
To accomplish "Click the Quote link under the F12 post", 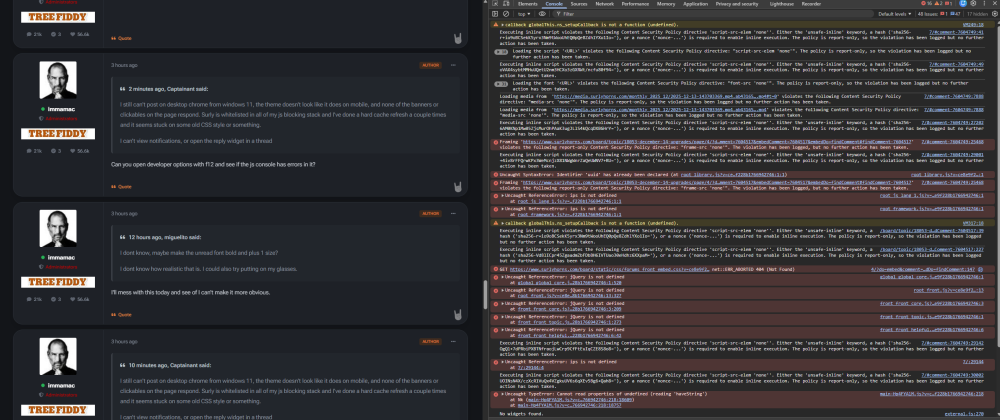I will (122, 186).
